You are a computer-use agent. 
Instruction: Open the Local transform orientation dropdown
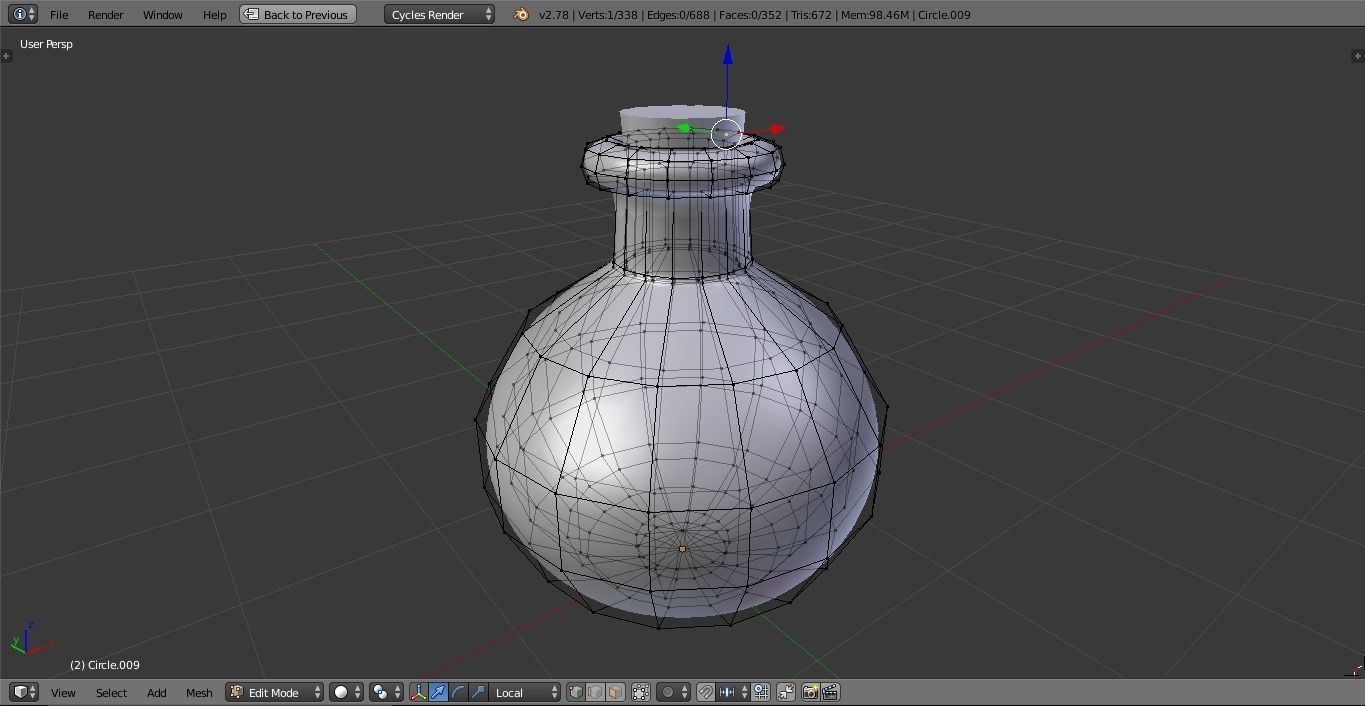click(x=525, y=692)
